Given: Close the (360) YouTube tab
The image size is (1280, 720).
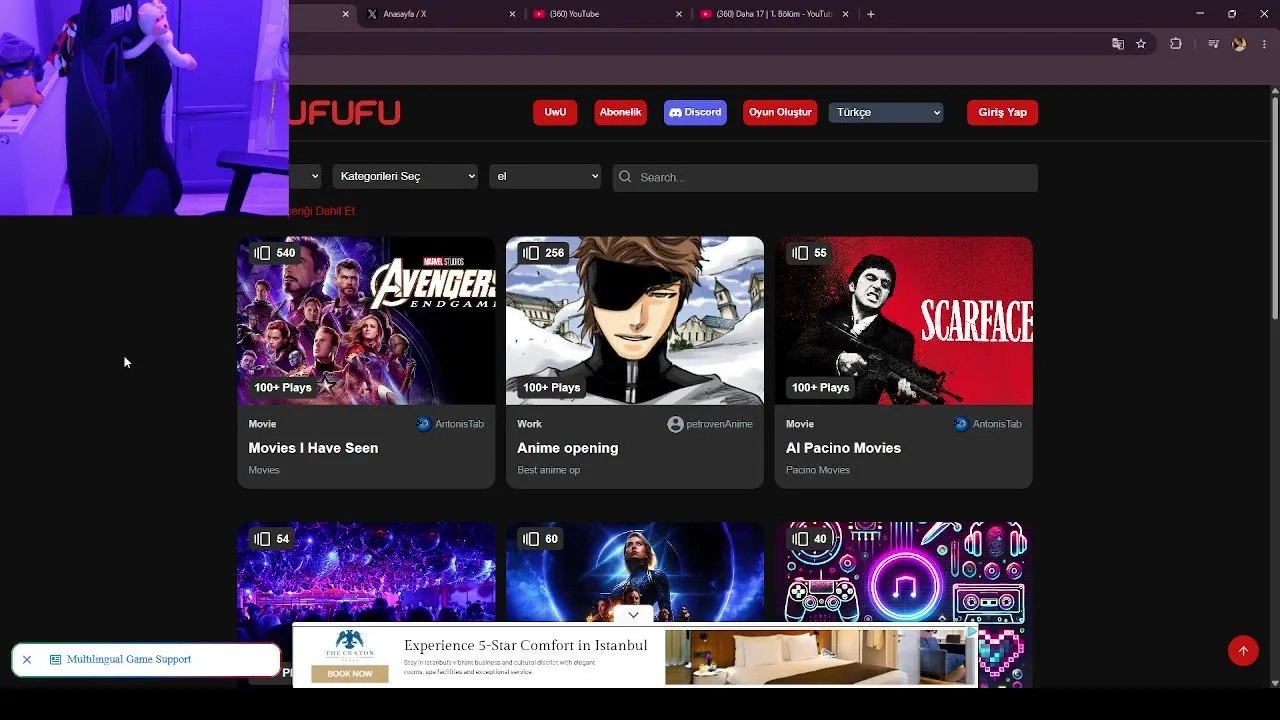Looking at the screenshot, I should pyautogui.click(x=679, y=14).
